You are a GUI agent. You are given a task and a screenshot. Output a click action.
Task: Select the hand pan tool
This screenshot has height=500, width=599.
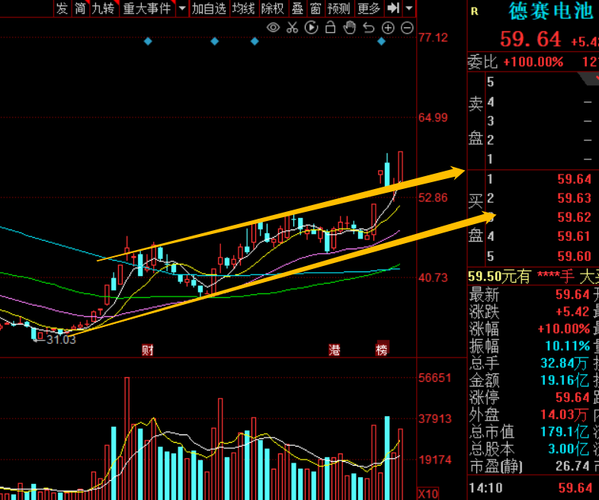tap(349, 28)
